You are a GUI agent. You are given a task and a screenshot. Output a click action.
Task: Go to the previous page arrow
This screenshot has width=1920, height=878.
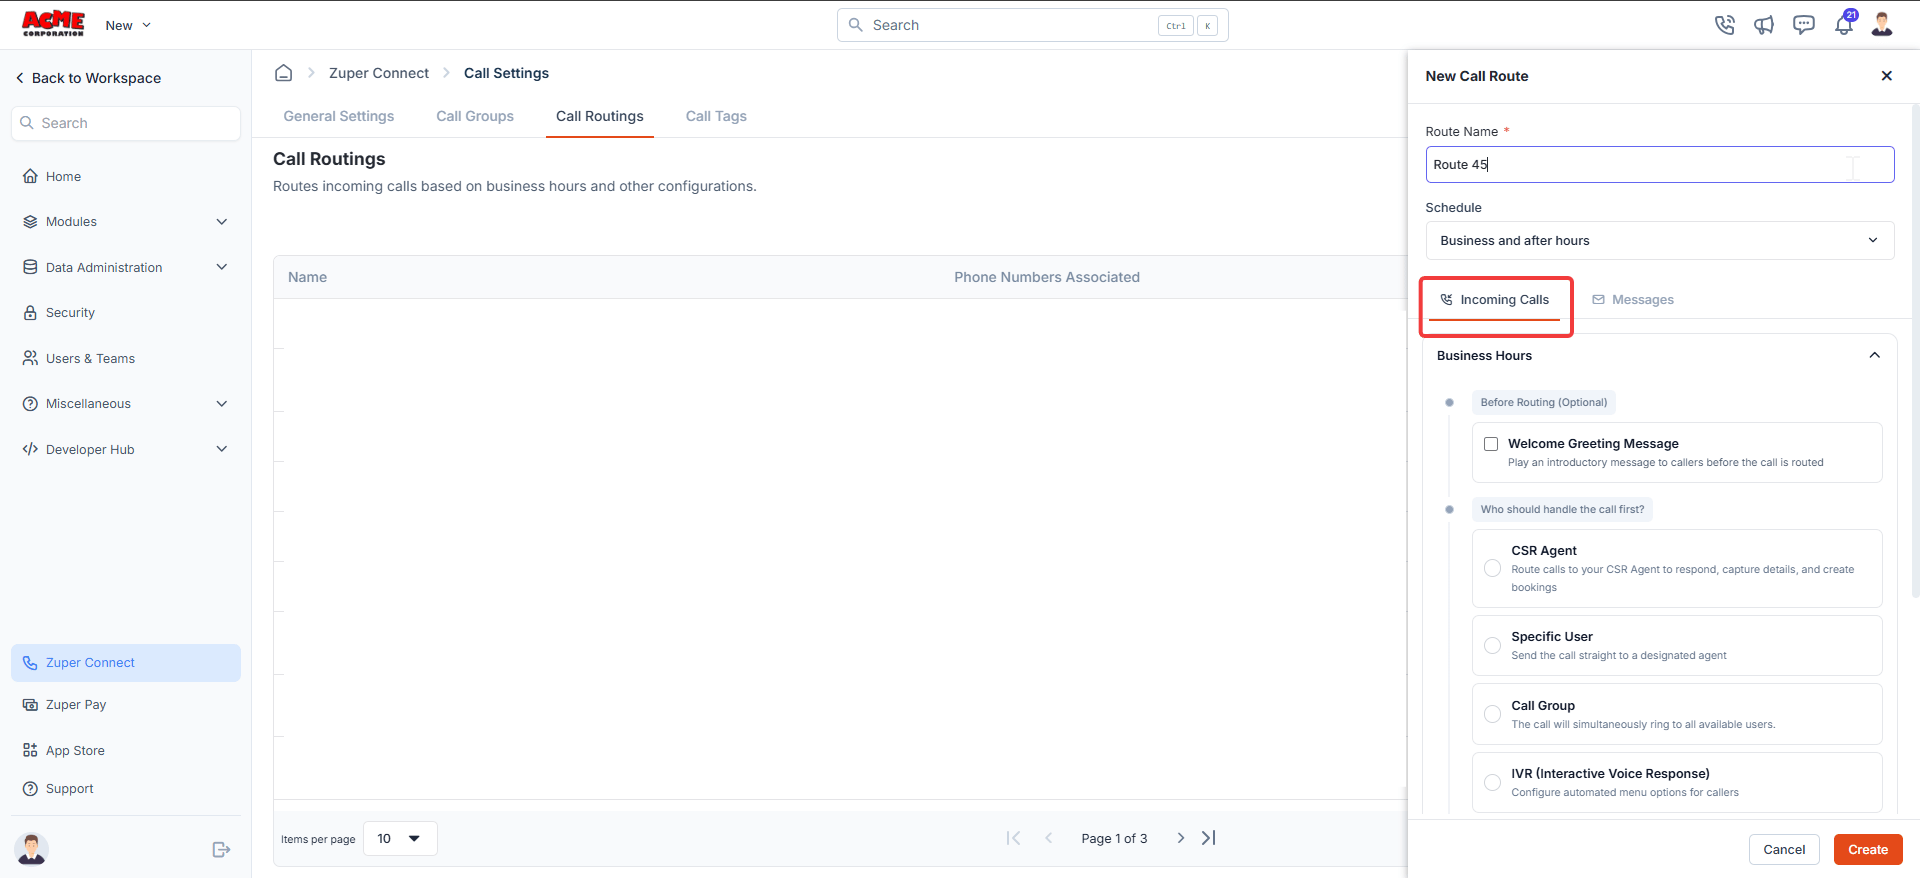coord(1049,838)
